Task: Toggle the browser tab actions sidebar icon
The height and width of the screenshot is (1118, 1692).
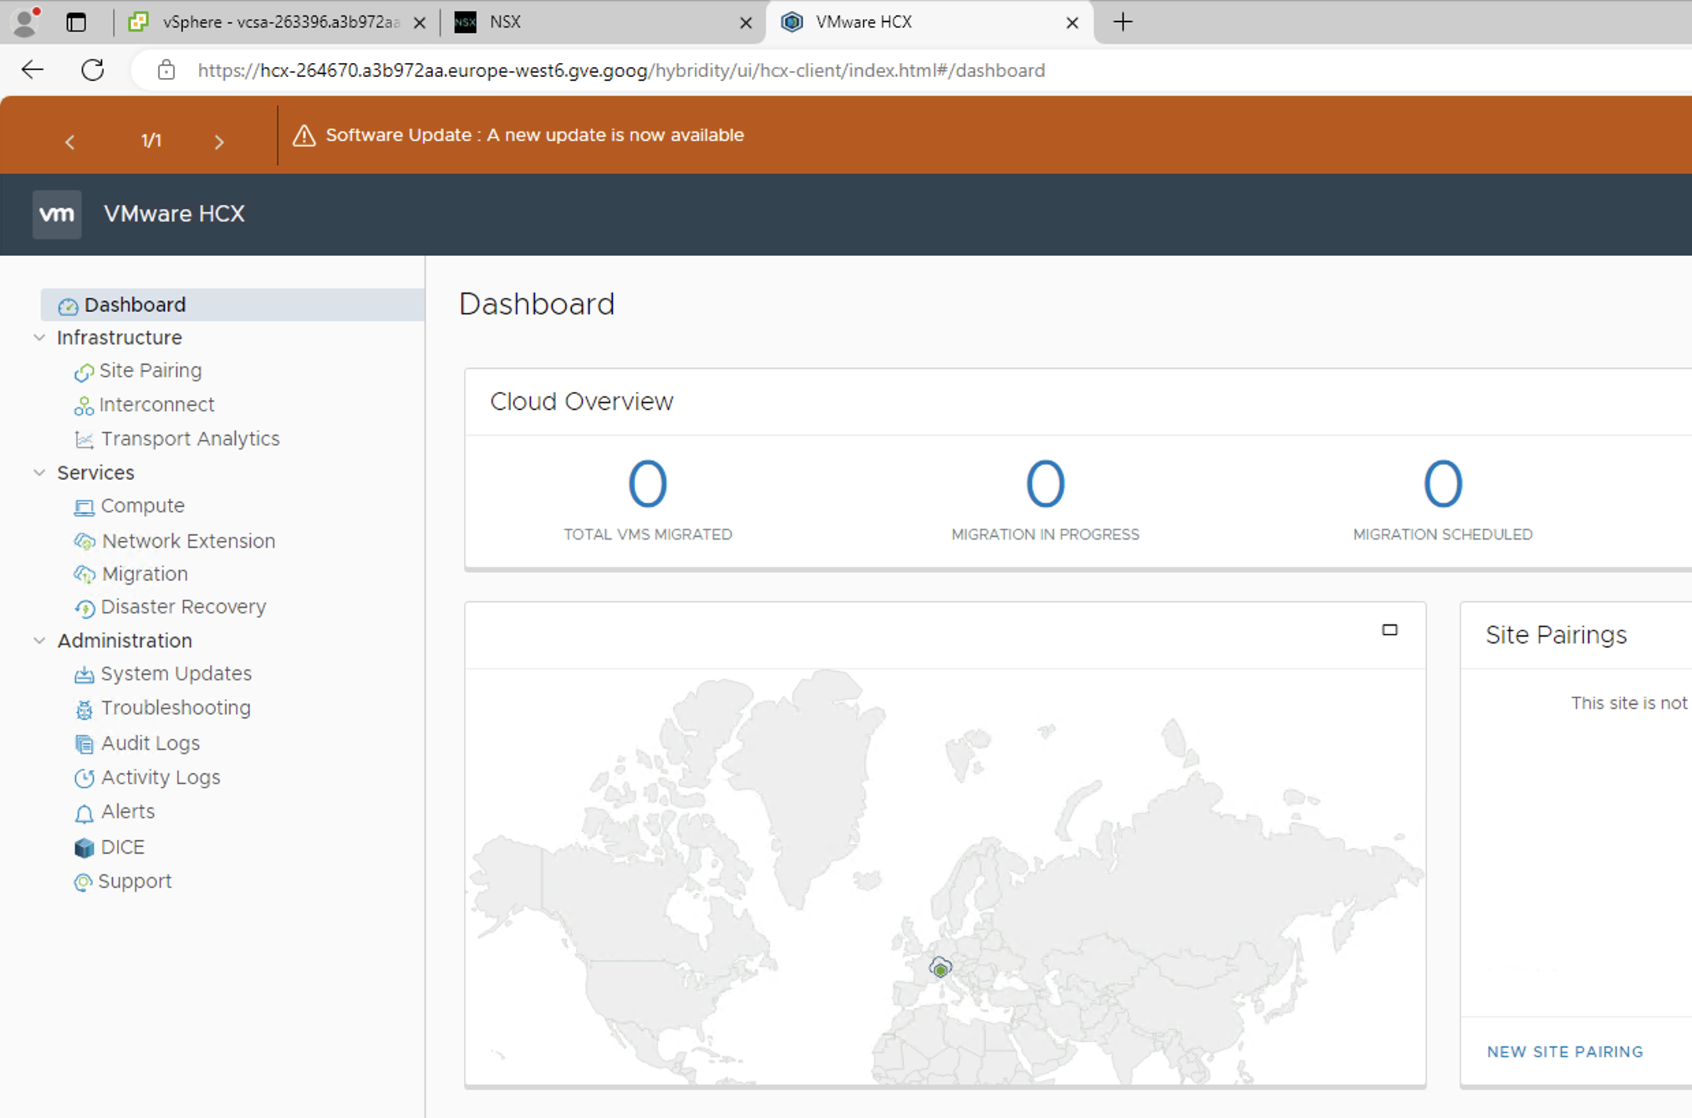Action: point(76,22)
